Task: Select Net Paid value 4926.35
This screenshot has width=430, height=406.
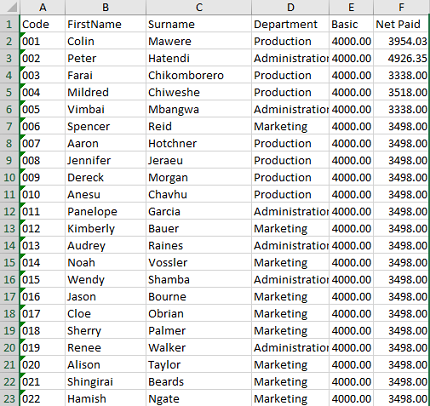Action: 401,58
